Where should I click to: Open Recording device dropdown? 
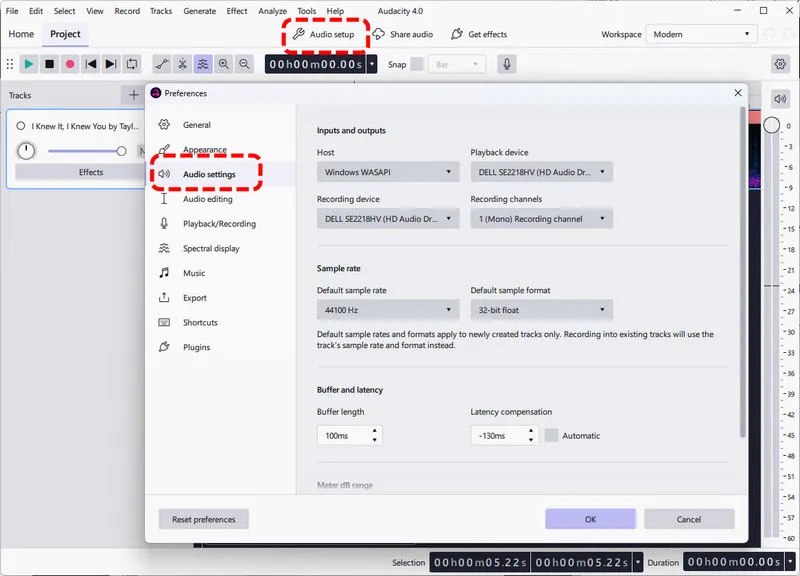pyautogui.click(x=388, y=219)
